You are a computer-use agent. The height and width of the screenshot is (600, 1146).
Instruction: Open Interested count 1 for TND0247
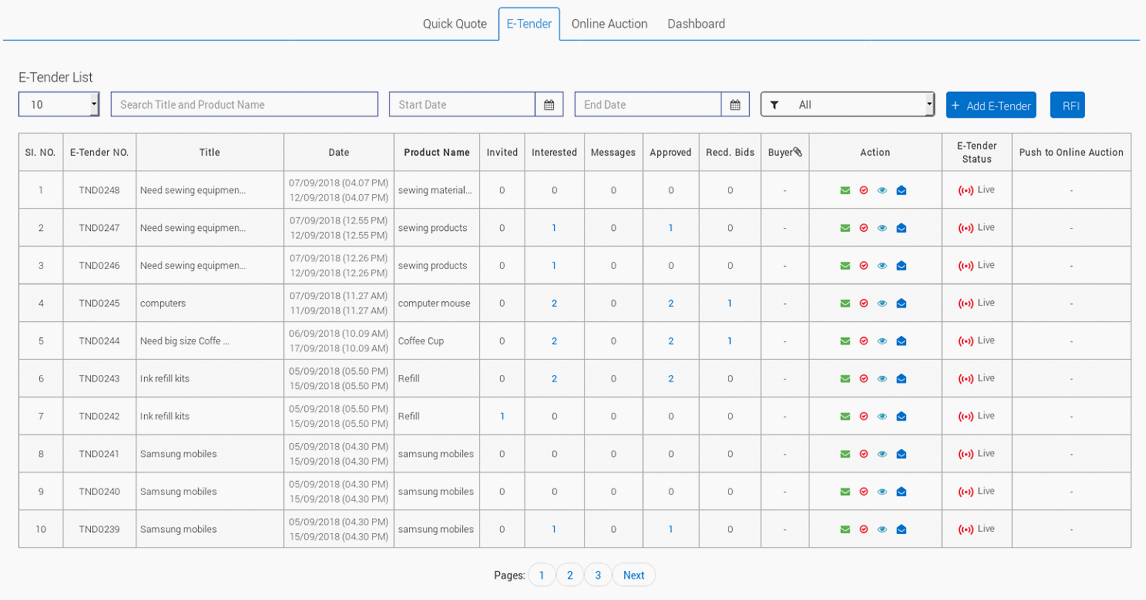pos(554,228)
